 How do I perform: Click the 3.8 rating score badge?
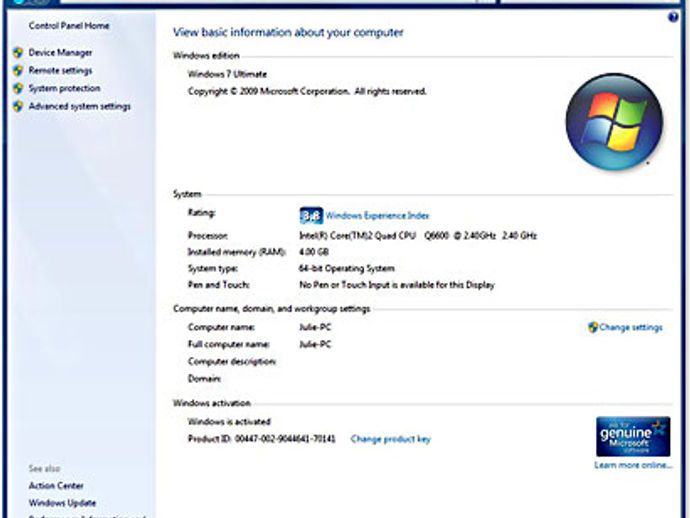(311, 216)
